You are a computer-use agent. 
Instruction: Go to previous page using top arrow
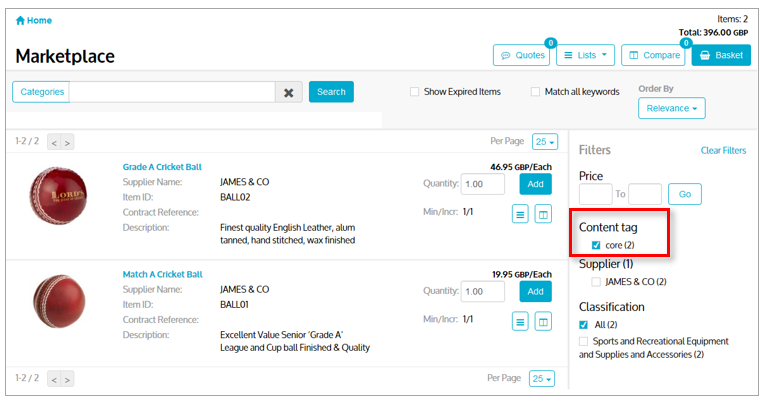(54, 143)
